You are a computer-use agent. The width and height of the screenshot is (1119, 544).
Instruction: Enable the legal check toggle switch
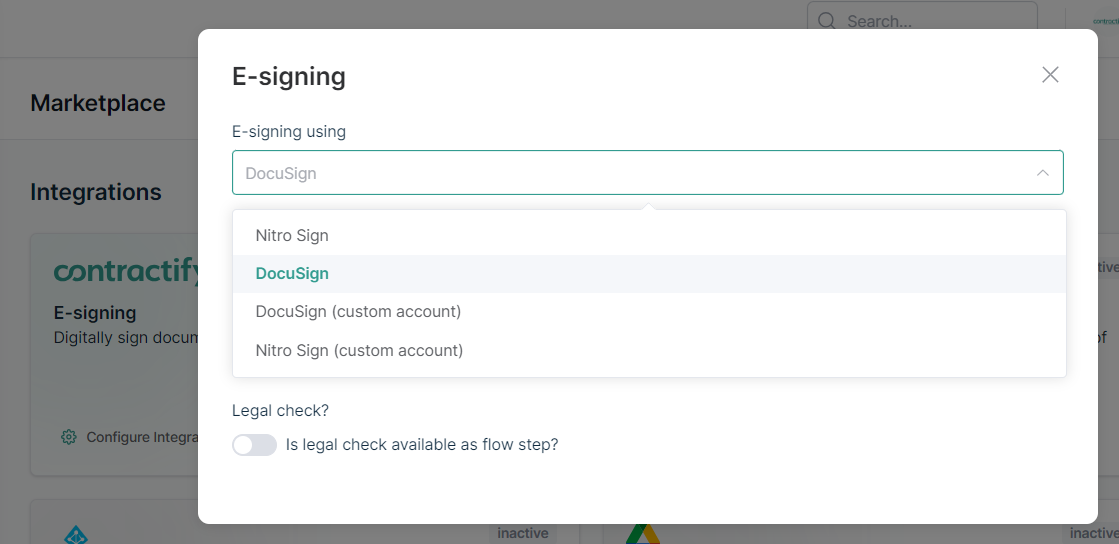tap(254, 445)
